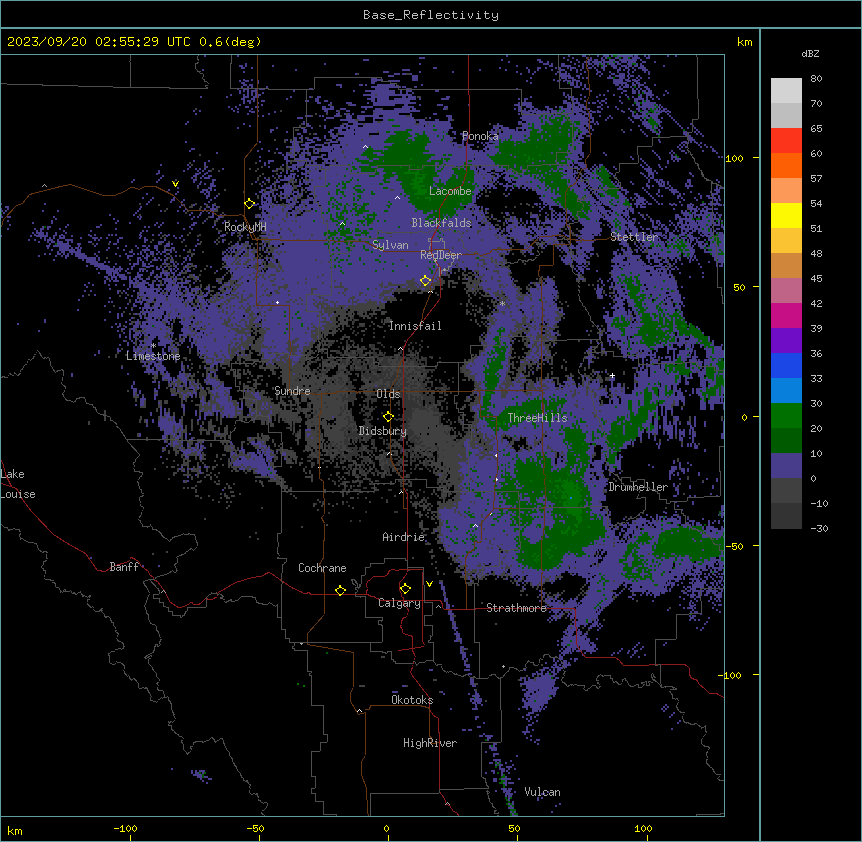This screenshot has height=842, width=862.
Task: Click the 2023/09/20 02:55:29 UTC timestamp
Action: [134, 42]
